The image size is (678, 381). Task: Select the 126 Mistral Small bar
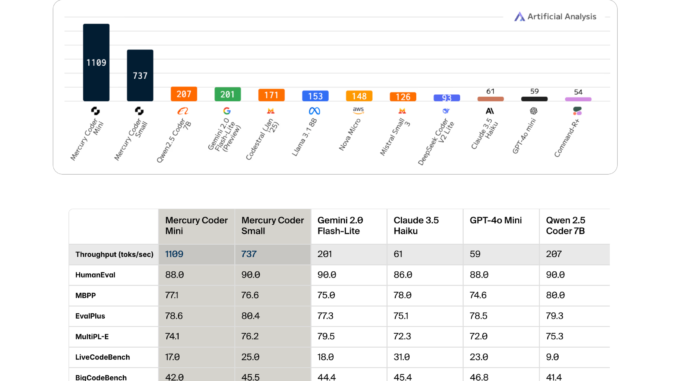[403, 97]
